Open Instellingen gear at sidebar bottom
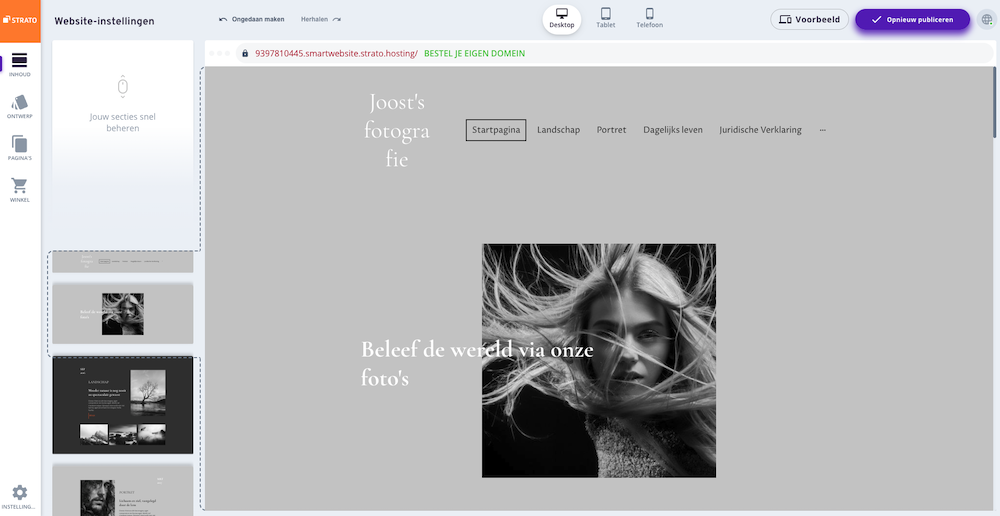This screenshot has height=516, width=1000. coord(20,497)
